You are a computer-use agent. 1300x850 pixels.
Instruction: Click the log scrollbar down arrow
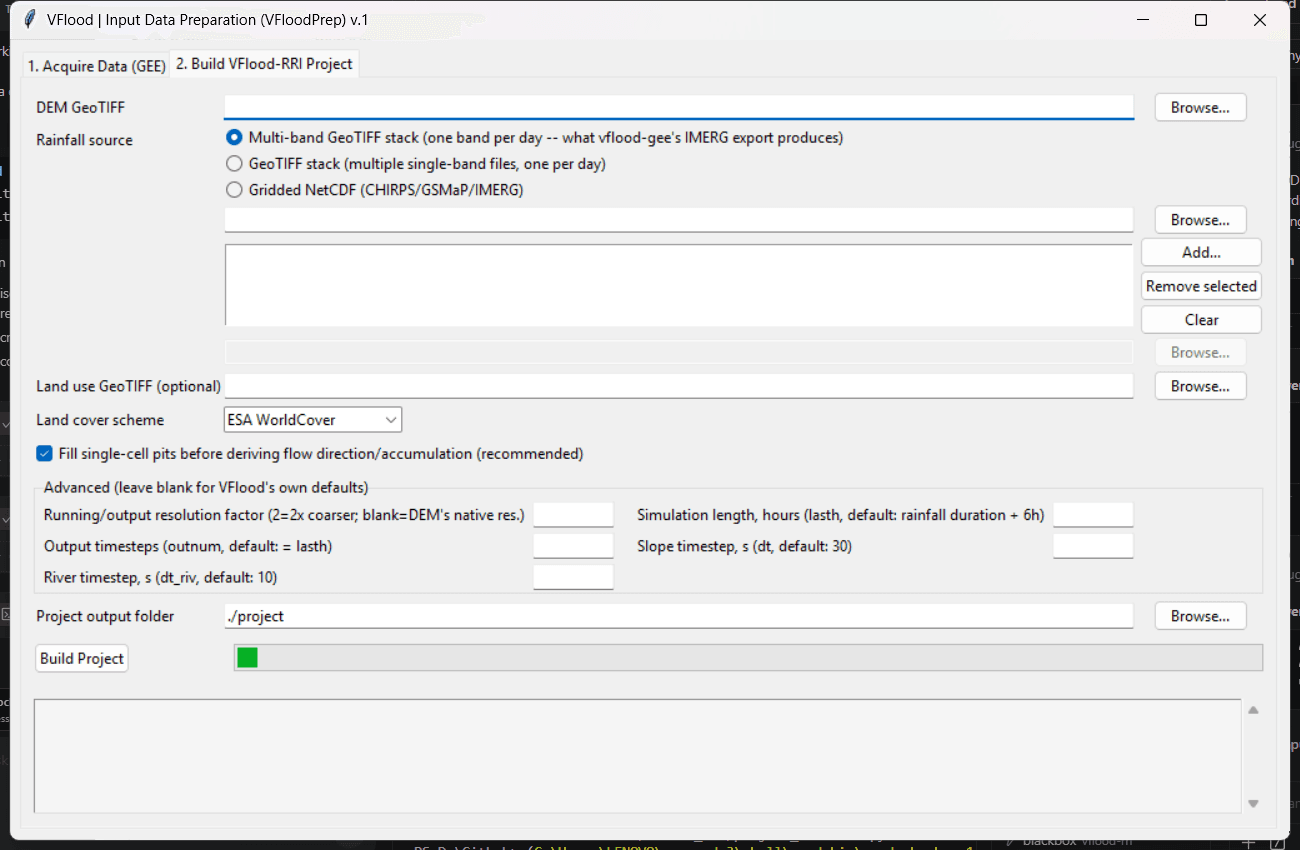1253,803
